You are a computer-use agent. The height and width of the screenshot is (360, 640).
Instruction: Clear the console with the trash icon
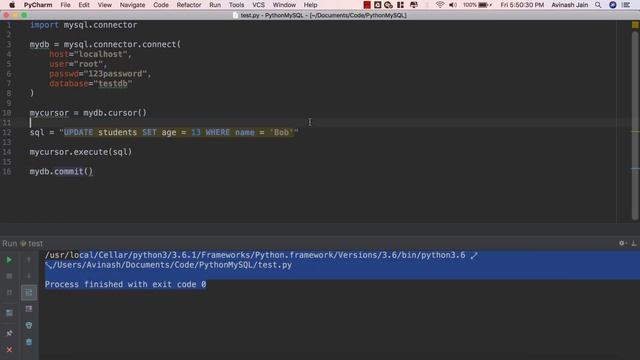[x=29, y=342]
